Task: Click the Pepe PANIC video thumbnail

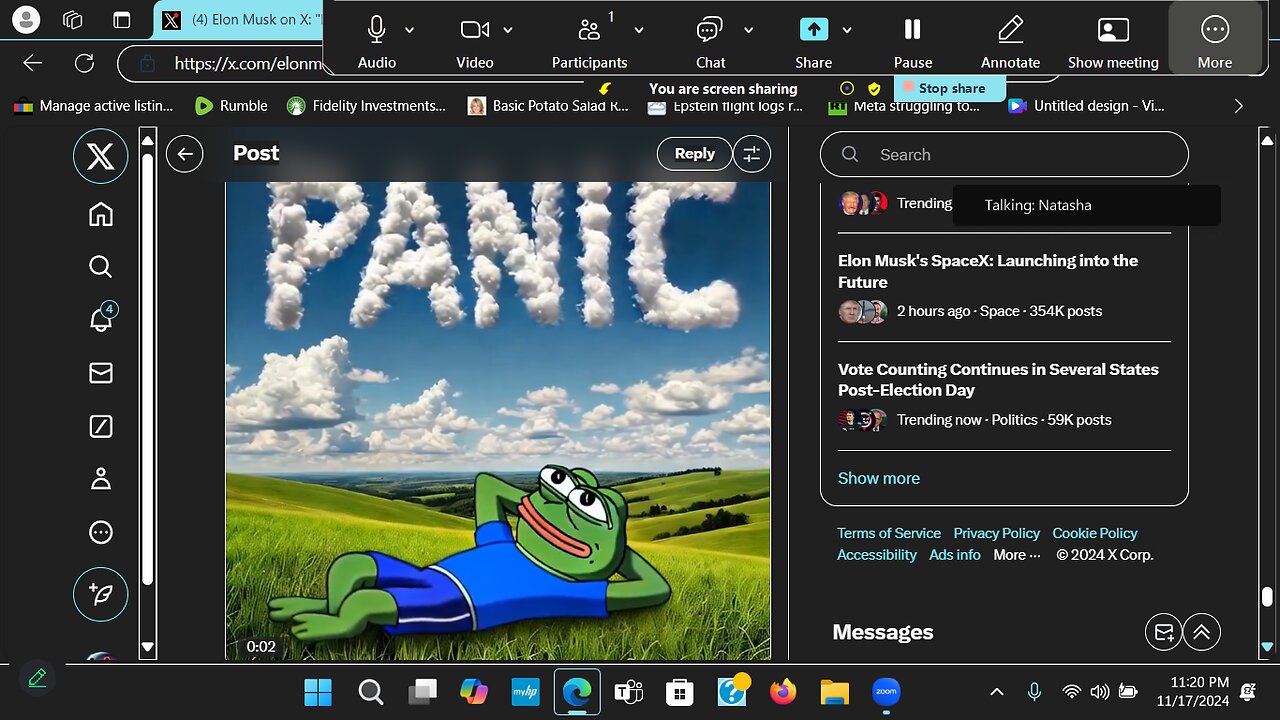Action: (498, 420)
